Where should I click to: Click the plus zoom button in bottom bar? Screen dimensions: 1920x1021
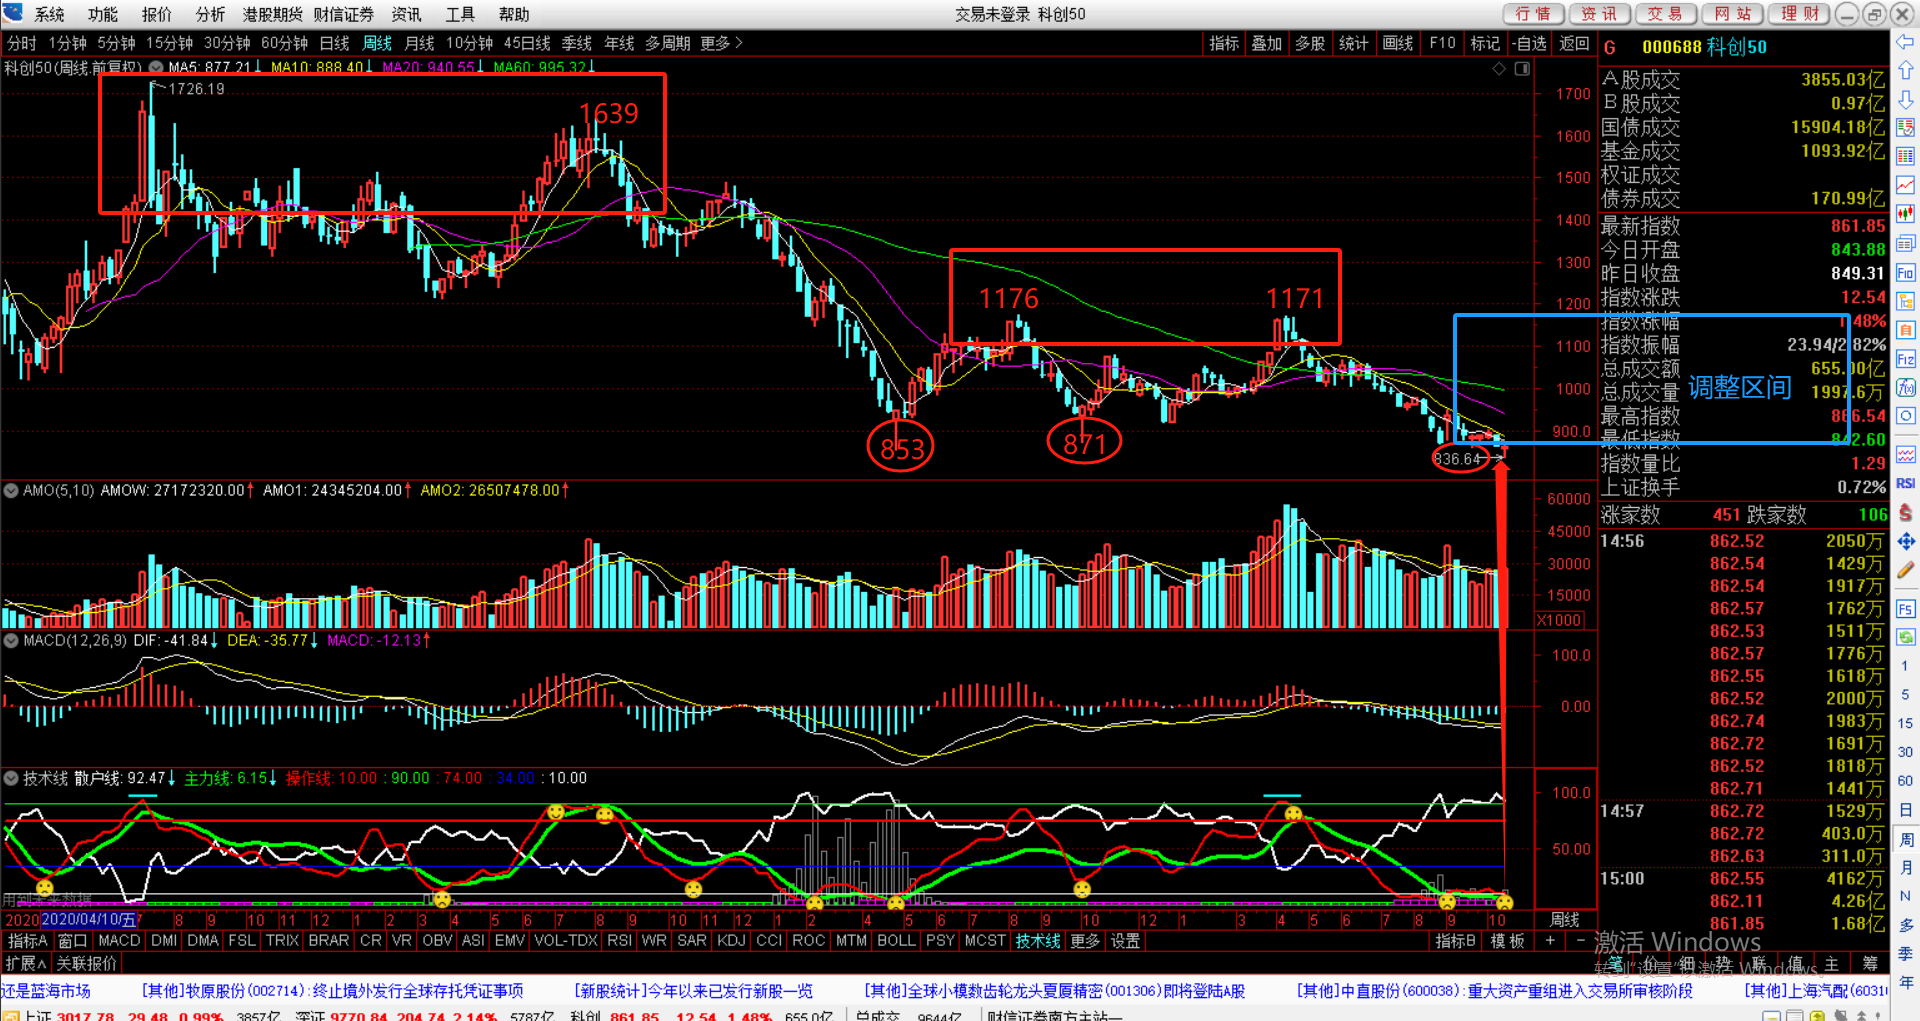[1550, 941]
